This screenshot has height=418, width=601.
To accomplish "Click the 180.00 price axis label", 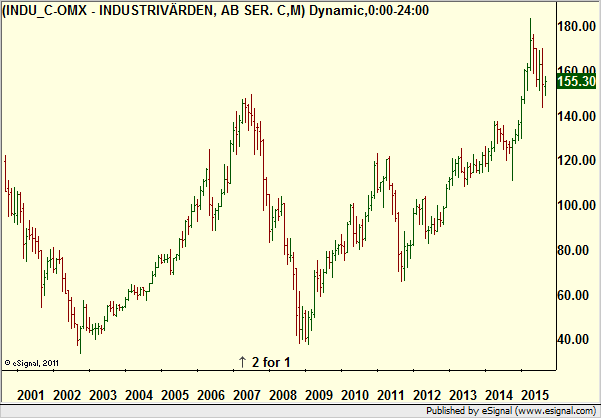I will tap(577, 27).
